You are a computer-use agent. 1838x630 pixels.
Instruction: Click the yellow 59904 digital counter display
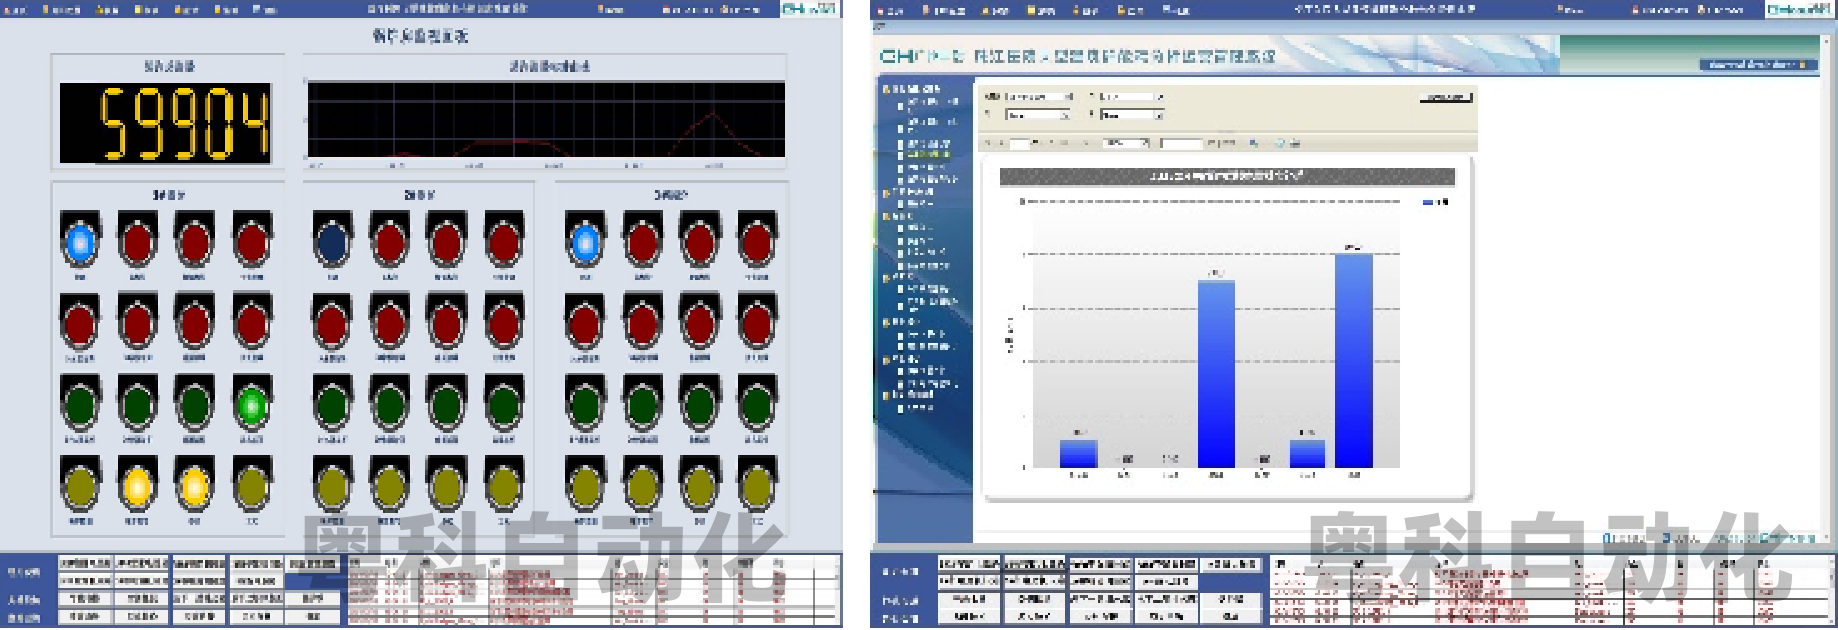tap(166, 123)
